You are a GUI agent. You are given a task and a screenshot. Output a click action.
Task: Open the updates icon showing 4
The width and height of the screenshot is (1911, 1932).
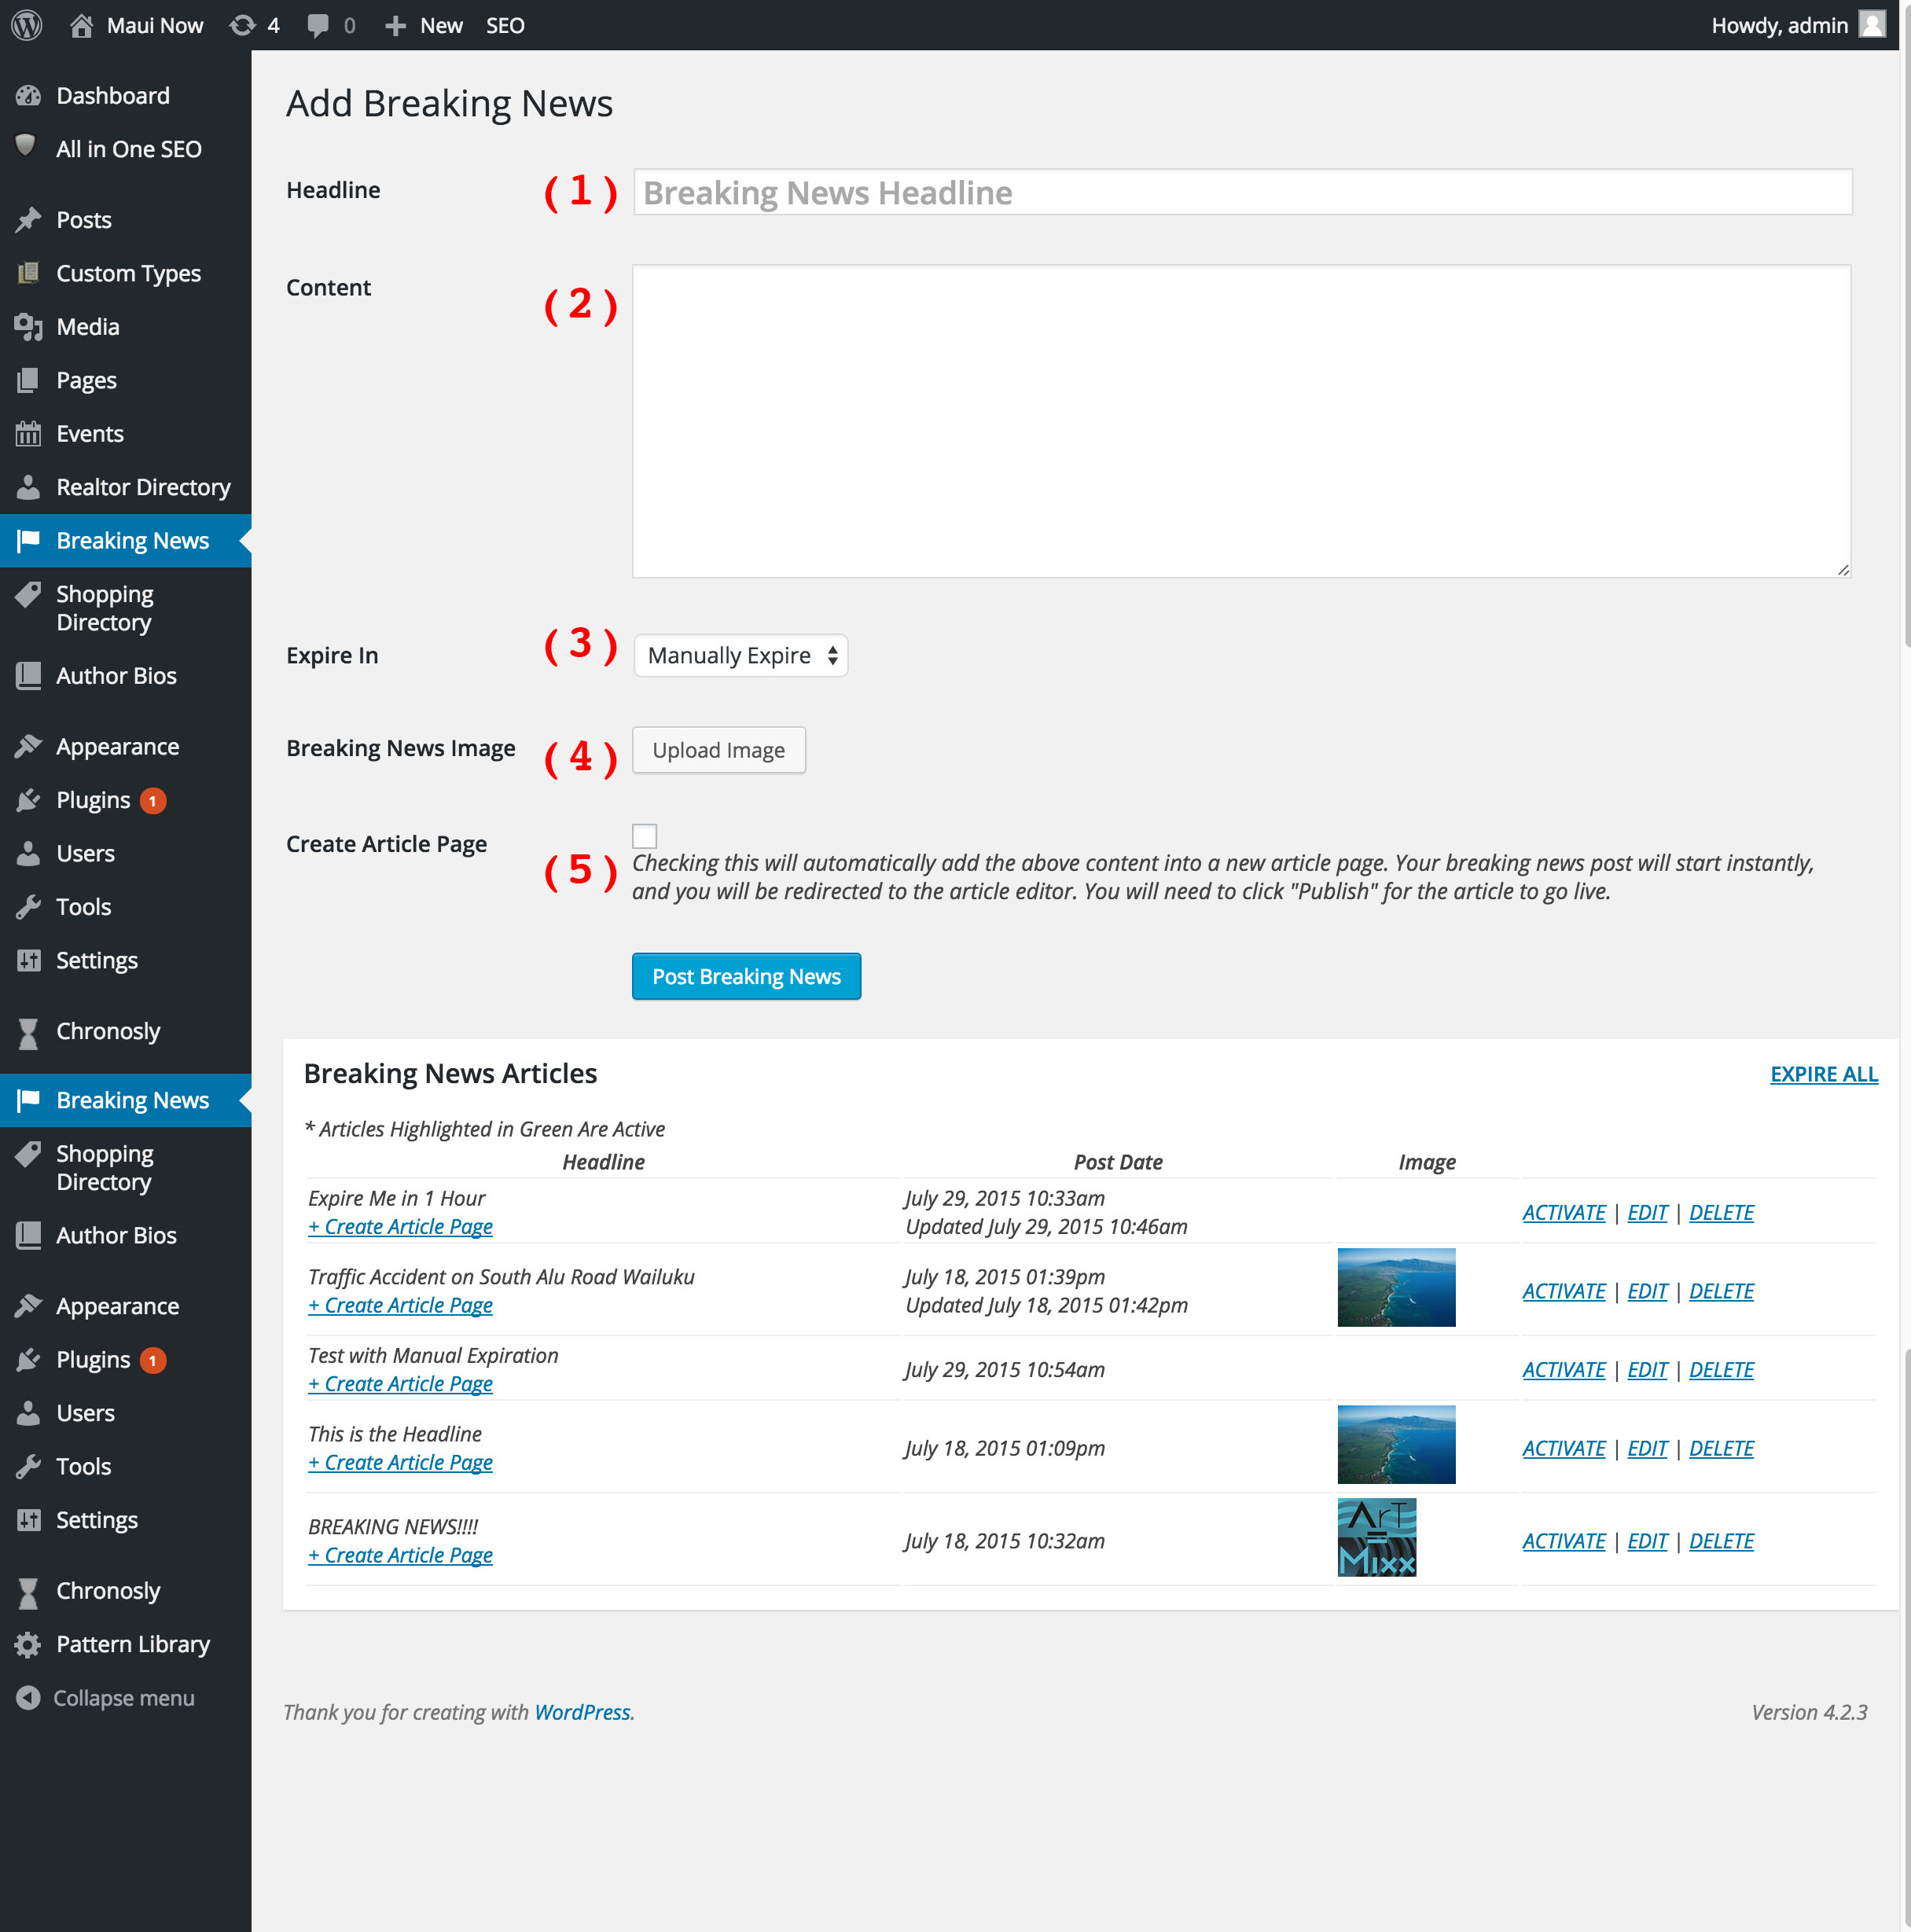pos(243,25)
